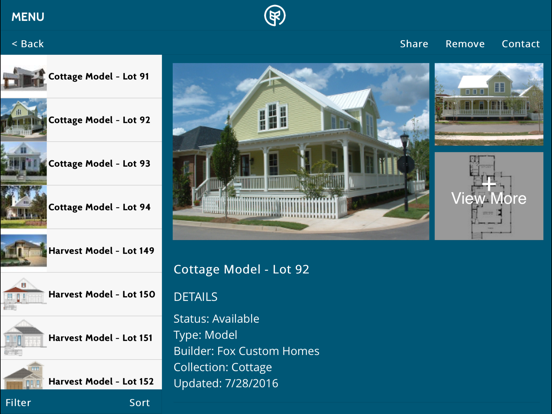Select the Cottage Model - Lot 93 listing

[x=81, y=164]
